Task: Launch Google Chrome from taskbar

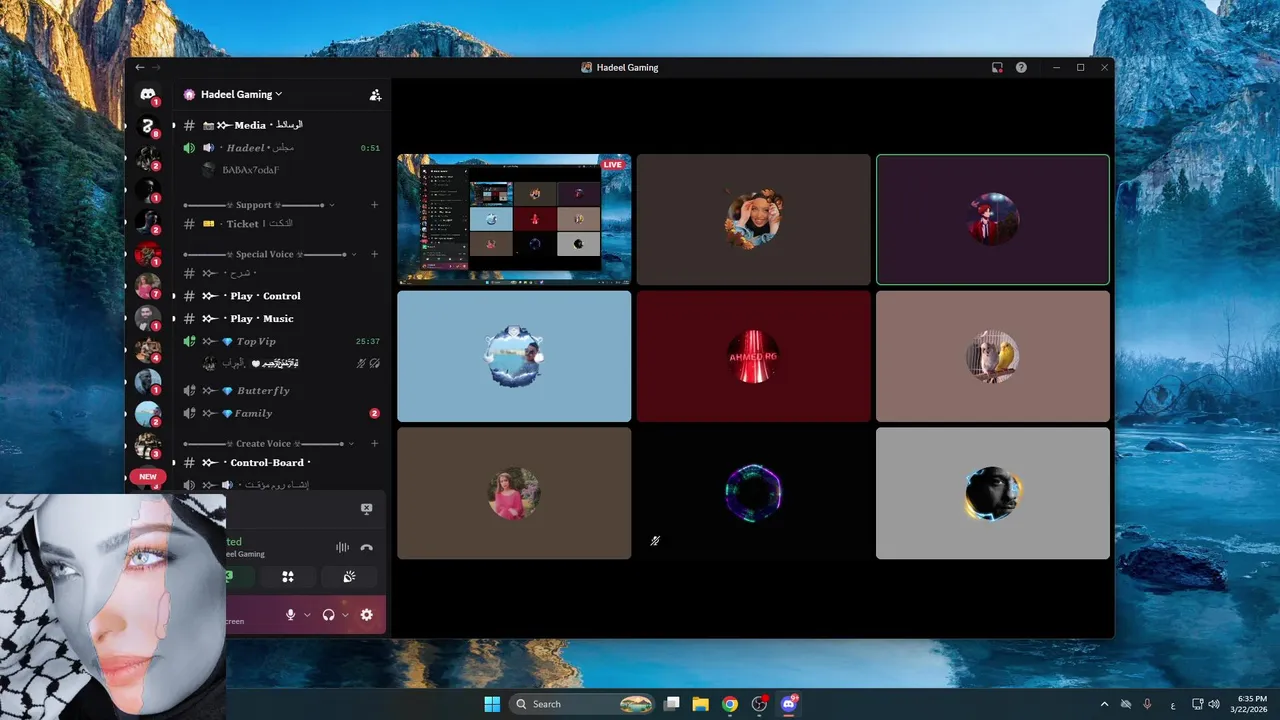Action: [730, 704]
